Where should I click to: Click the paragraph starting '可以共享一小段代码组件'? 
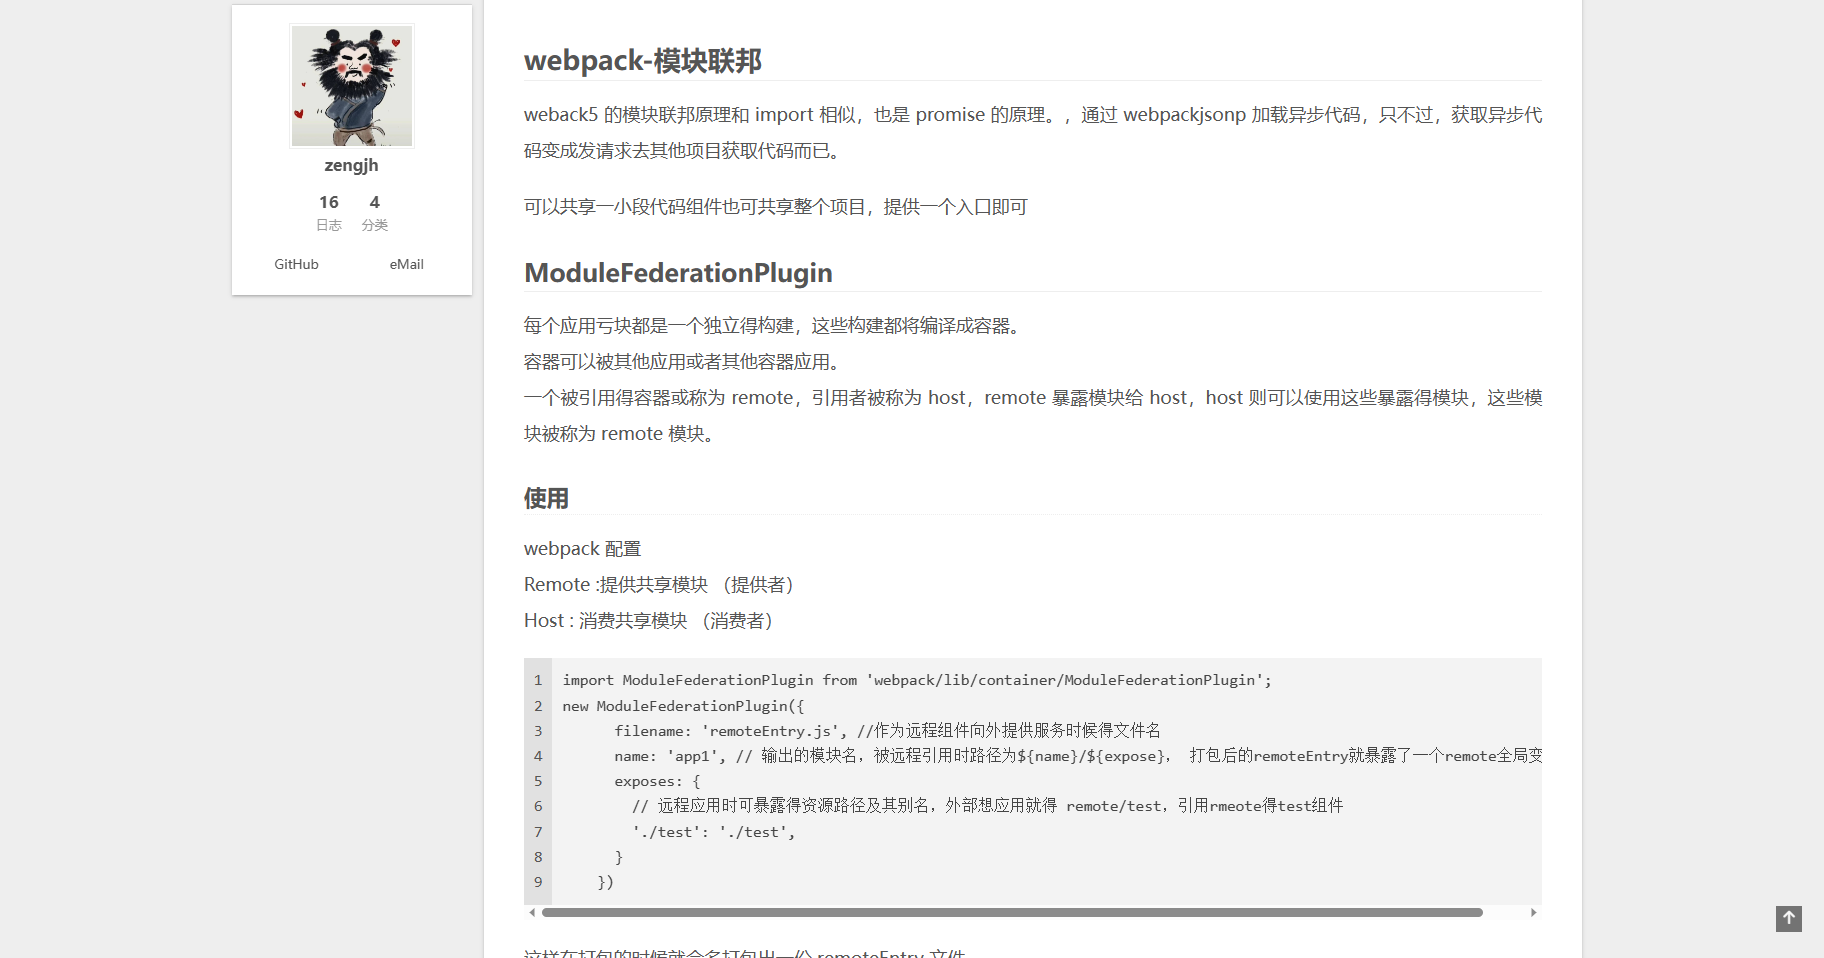click(x=776, y=207)
